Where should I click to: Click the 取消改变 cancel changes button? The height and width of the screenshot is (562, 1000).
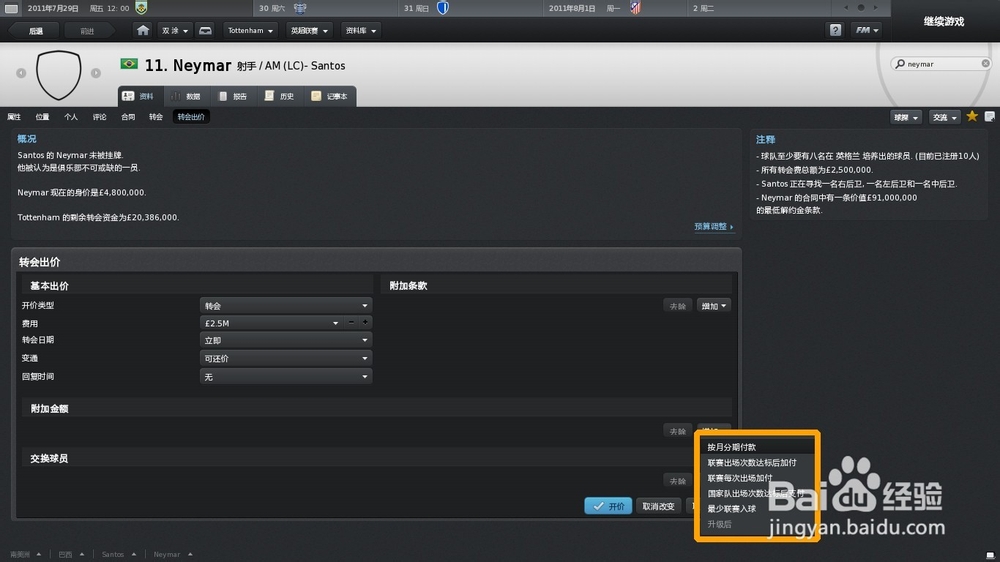658,506
